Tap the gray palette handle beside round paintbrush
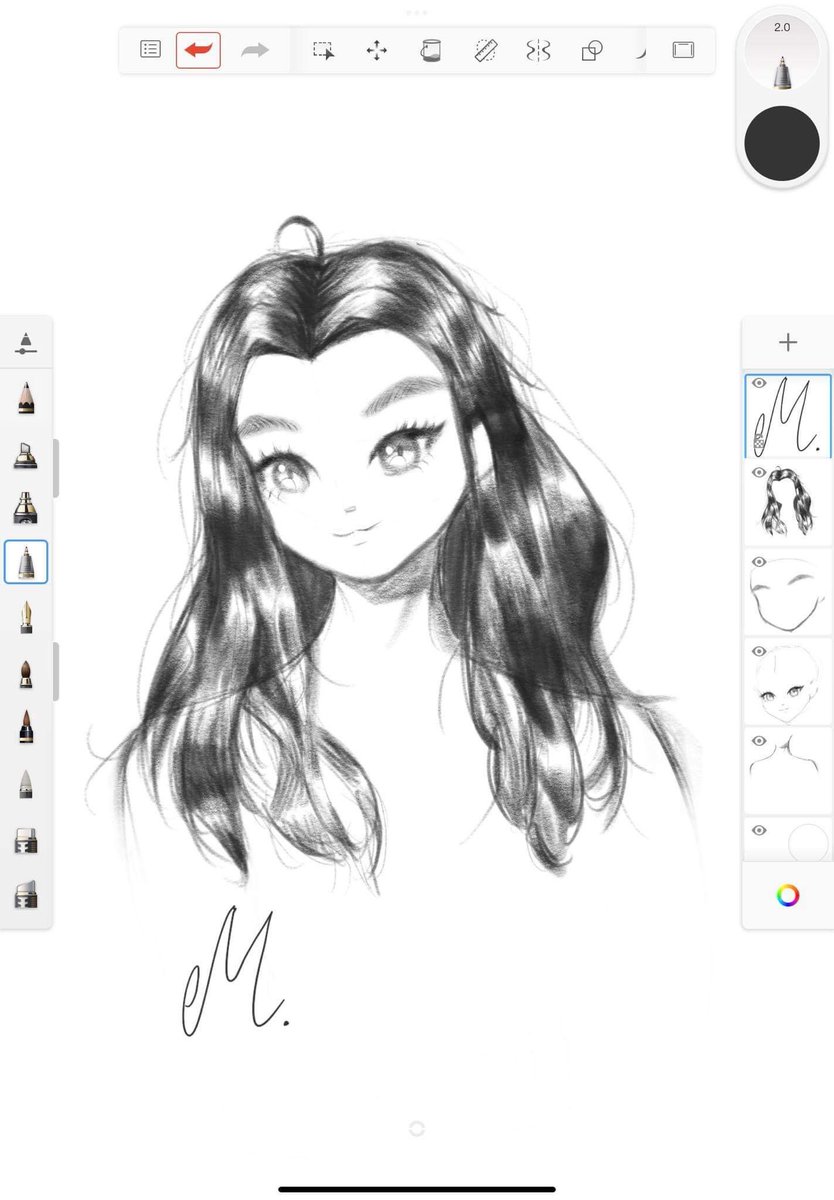This screenshot has height=1200, width=834. coord(56,672)
